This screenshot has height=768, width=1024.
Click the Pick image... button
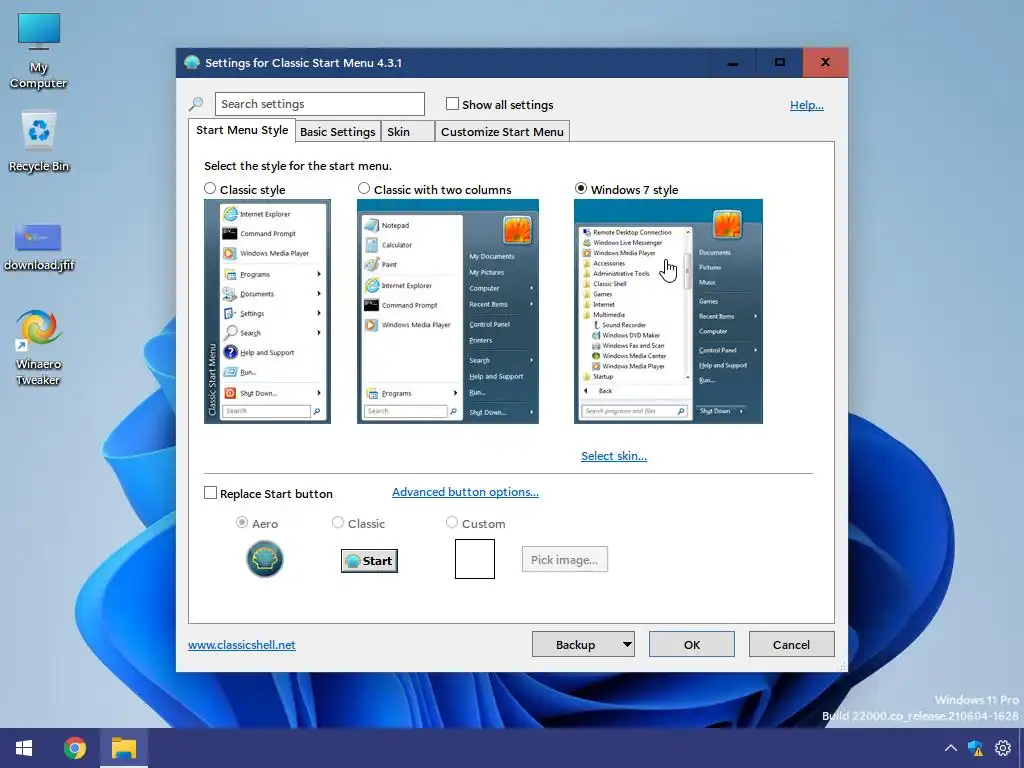coord(565,560)
